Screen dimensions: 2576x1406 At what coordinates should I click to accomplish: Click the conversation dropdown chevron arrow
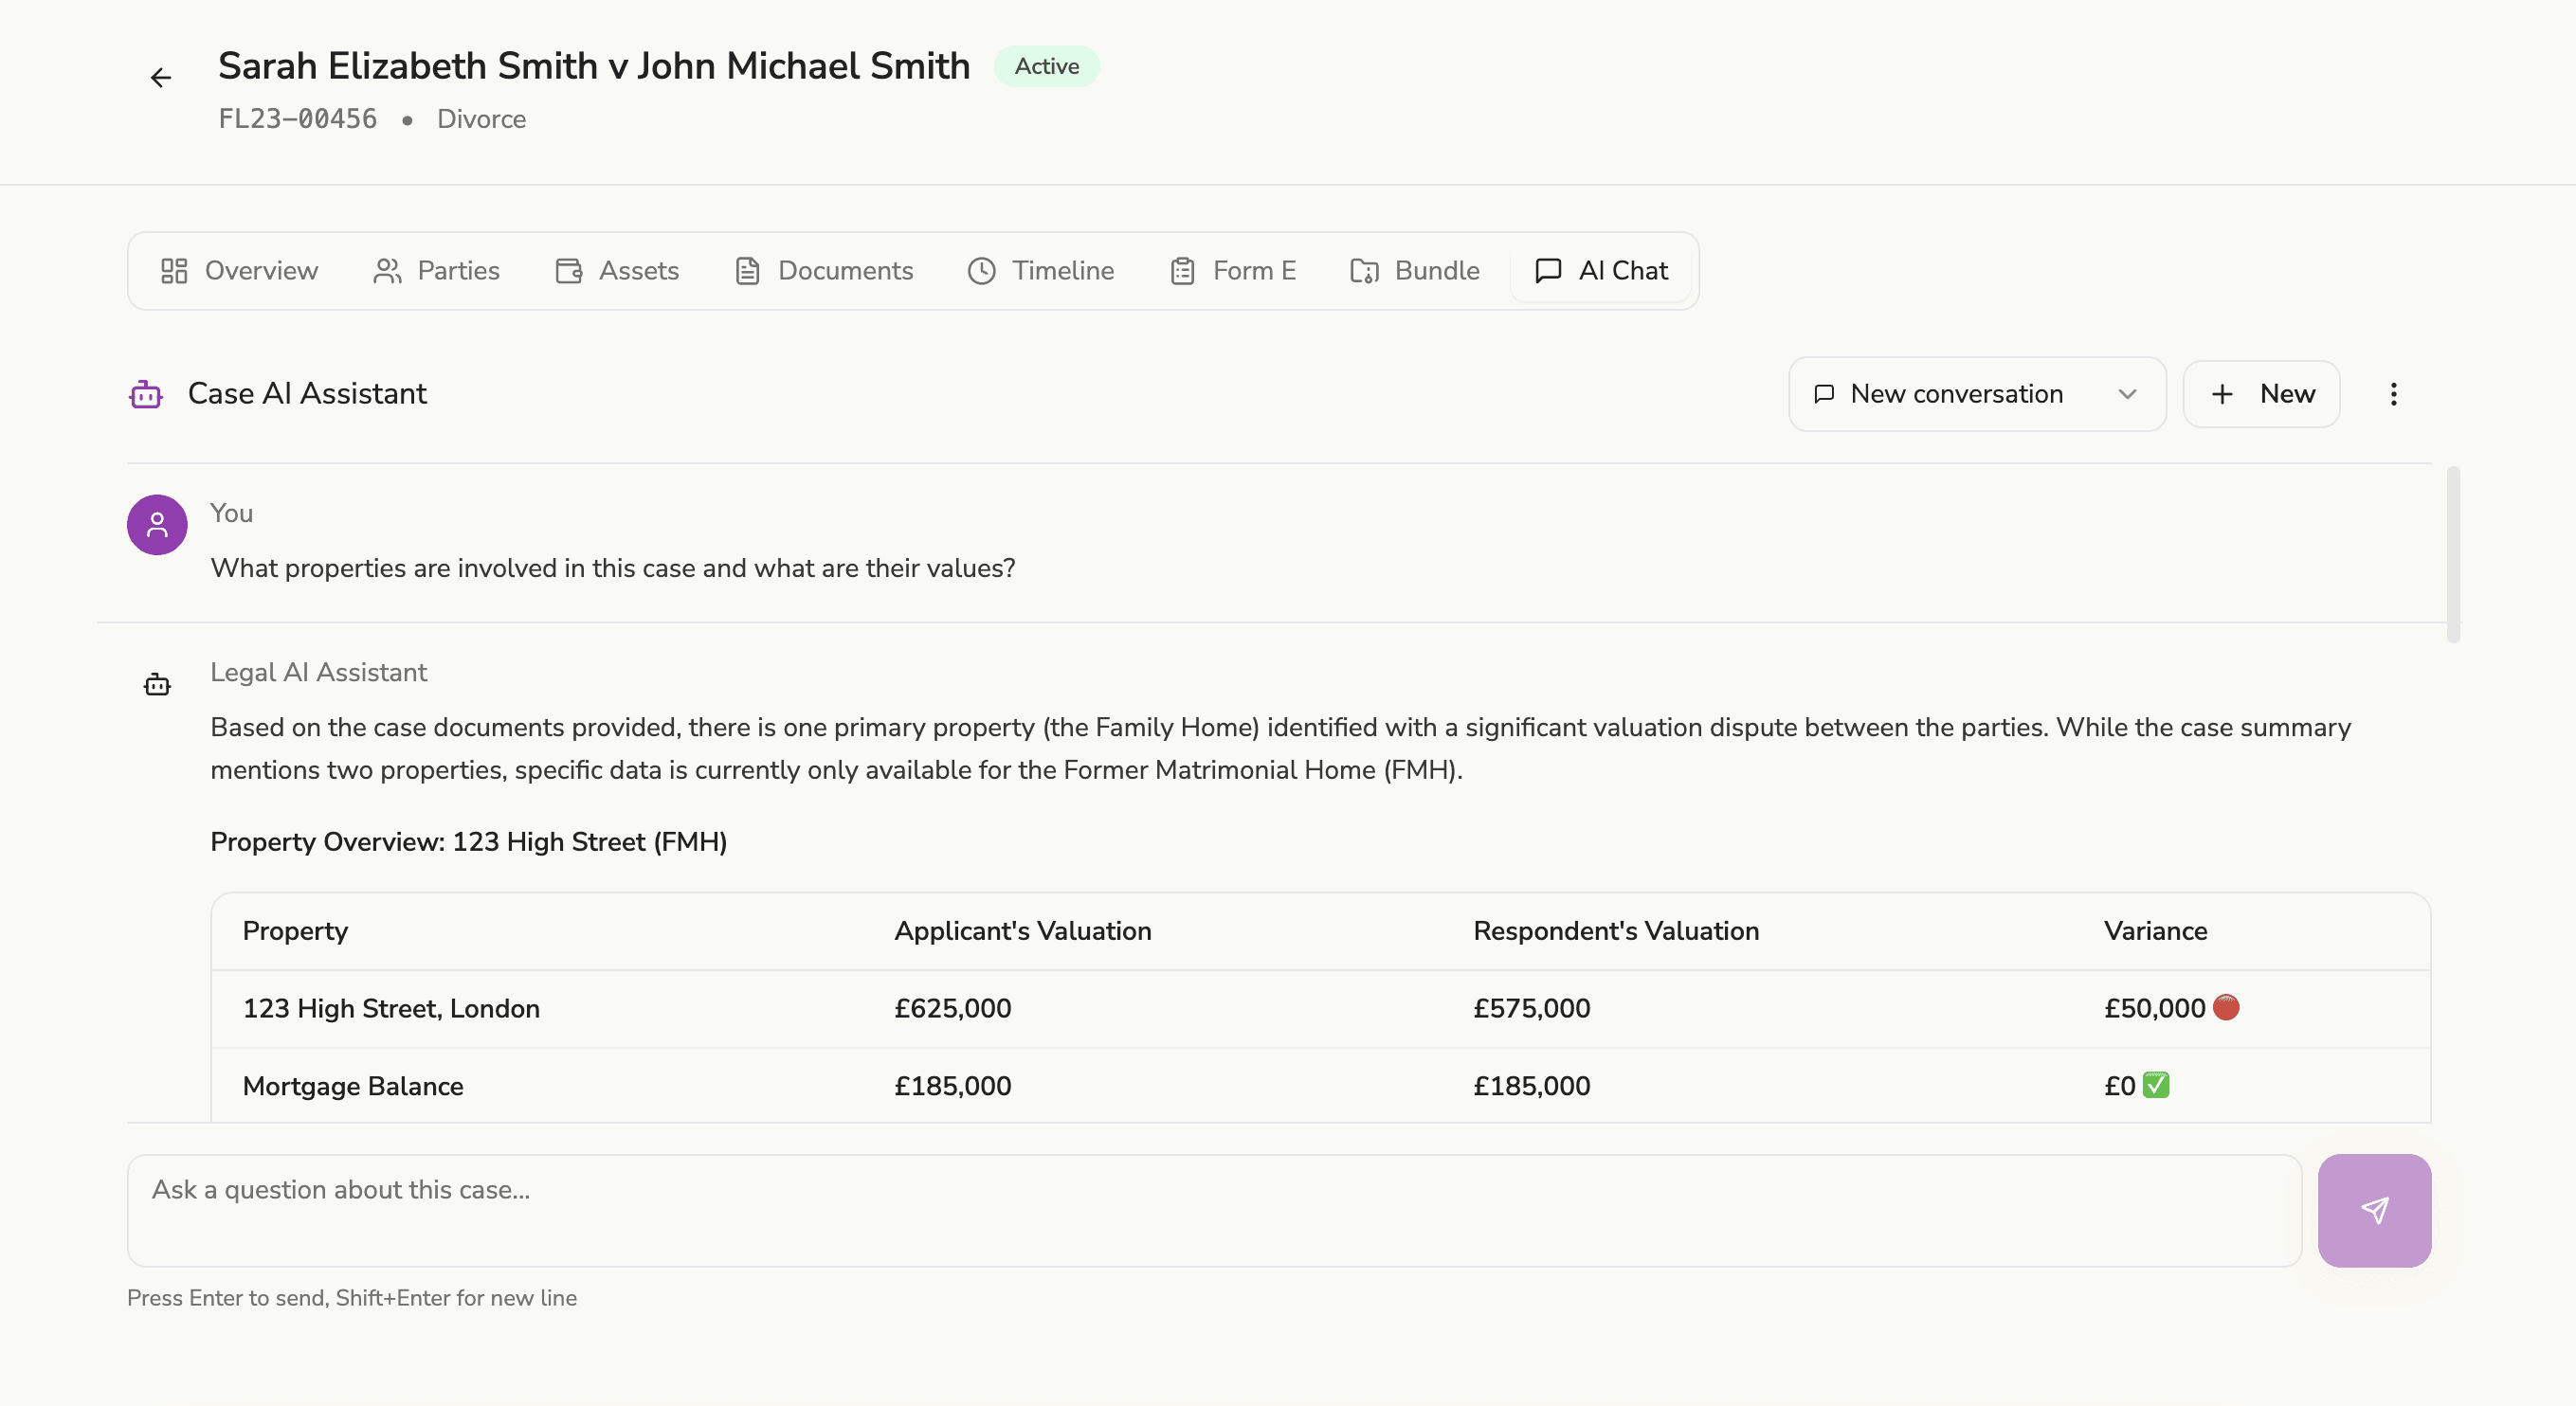(x=2127, y=394)
